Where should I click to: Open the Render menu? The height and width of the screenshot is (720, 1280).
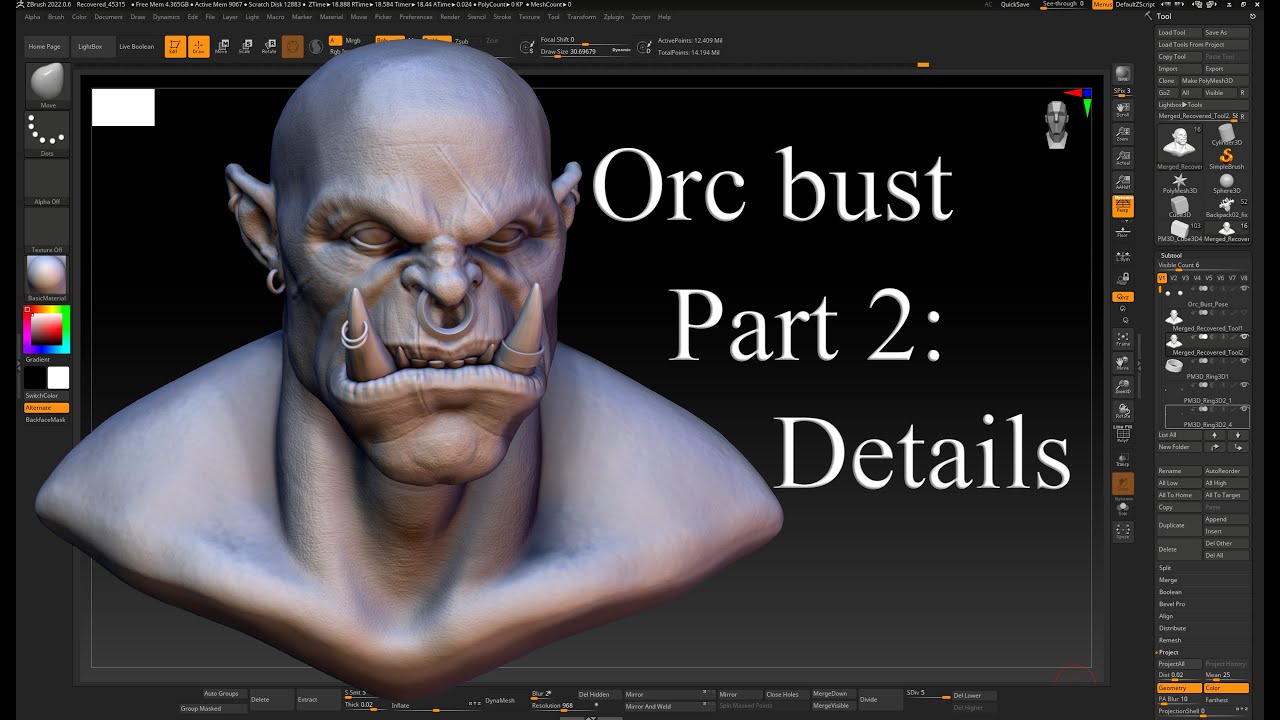coord(450,17)
